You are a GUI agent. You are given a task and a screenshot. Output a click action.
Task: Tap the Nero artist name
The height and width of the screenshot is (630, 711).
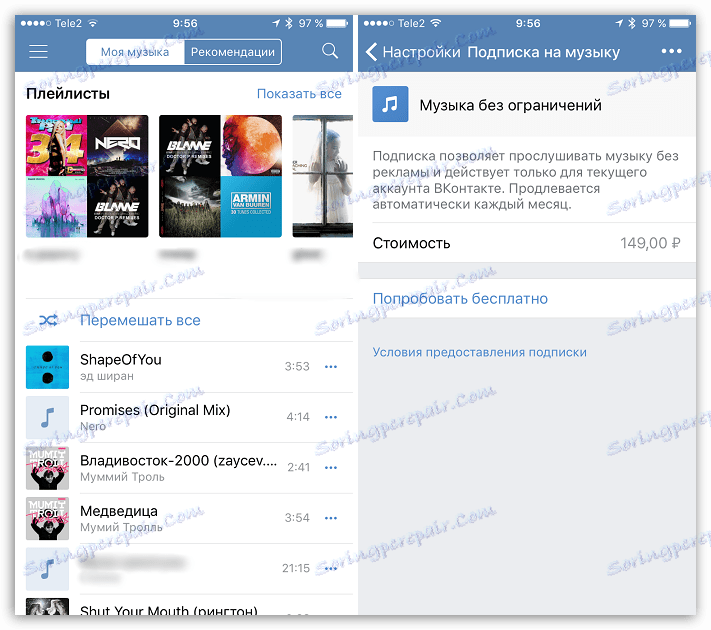tap(93, 426)
